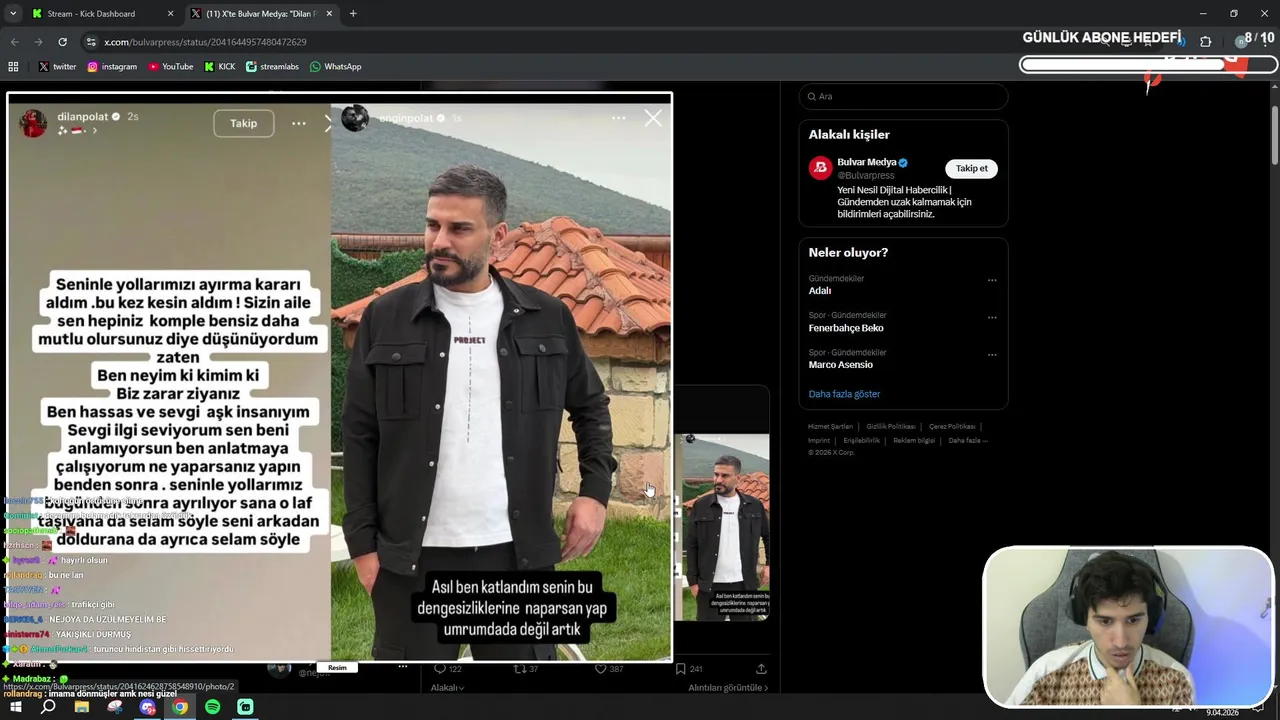1280x720 pixels.
Task: Open Windows taskbar search
Action: pyautogui.click(x=48, y=707)
